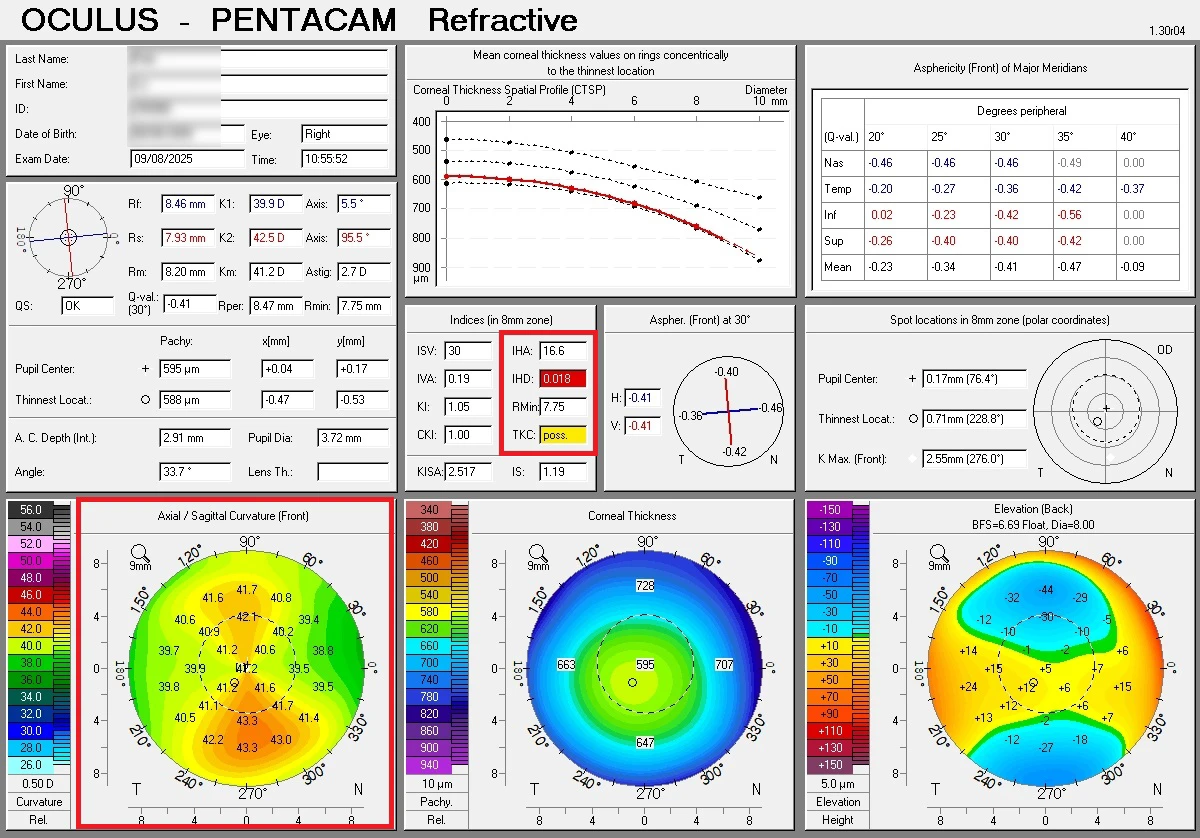Click the K2 value 42.5 D
This screenshot has width=1200, height=838.
point(276,238)
